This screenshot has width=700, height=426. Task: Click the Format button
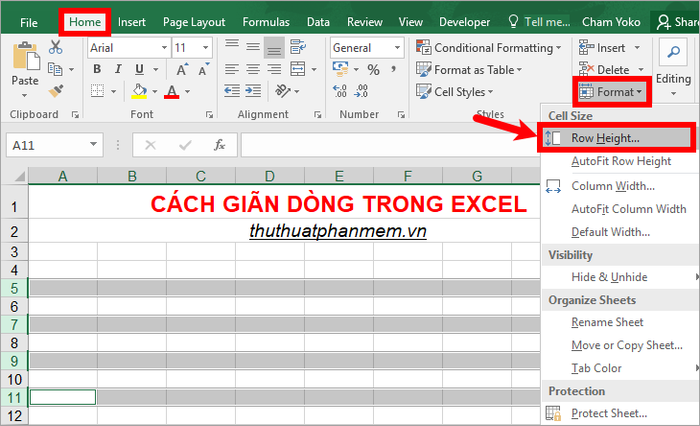(612, 92)
